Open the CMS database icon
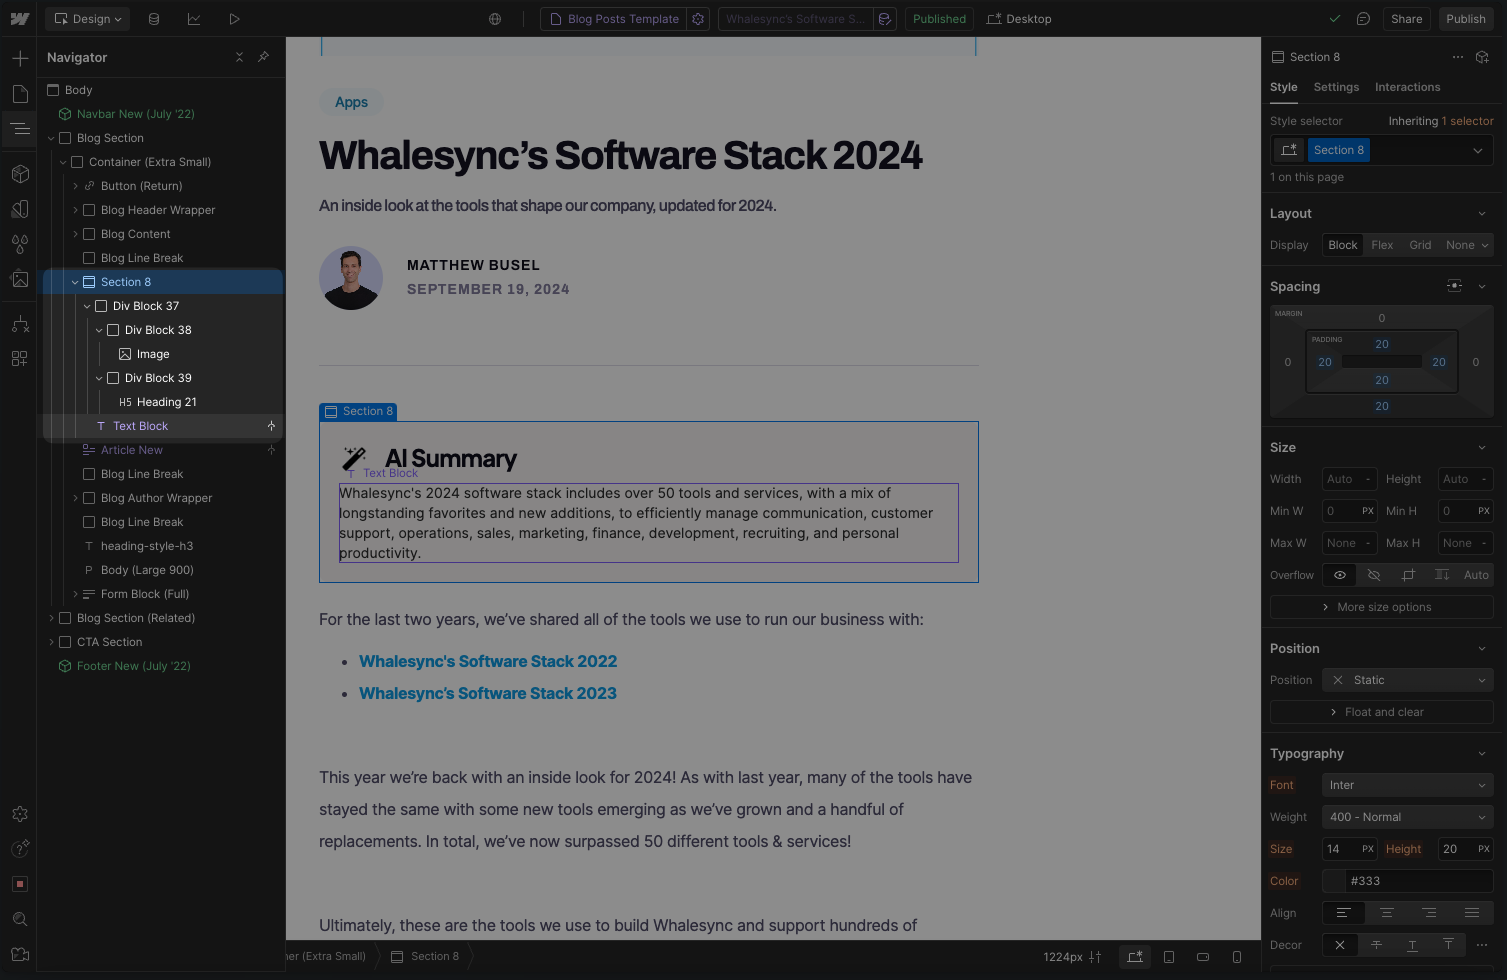Screen dimensions: 1507x980 (x=153, y=19)
